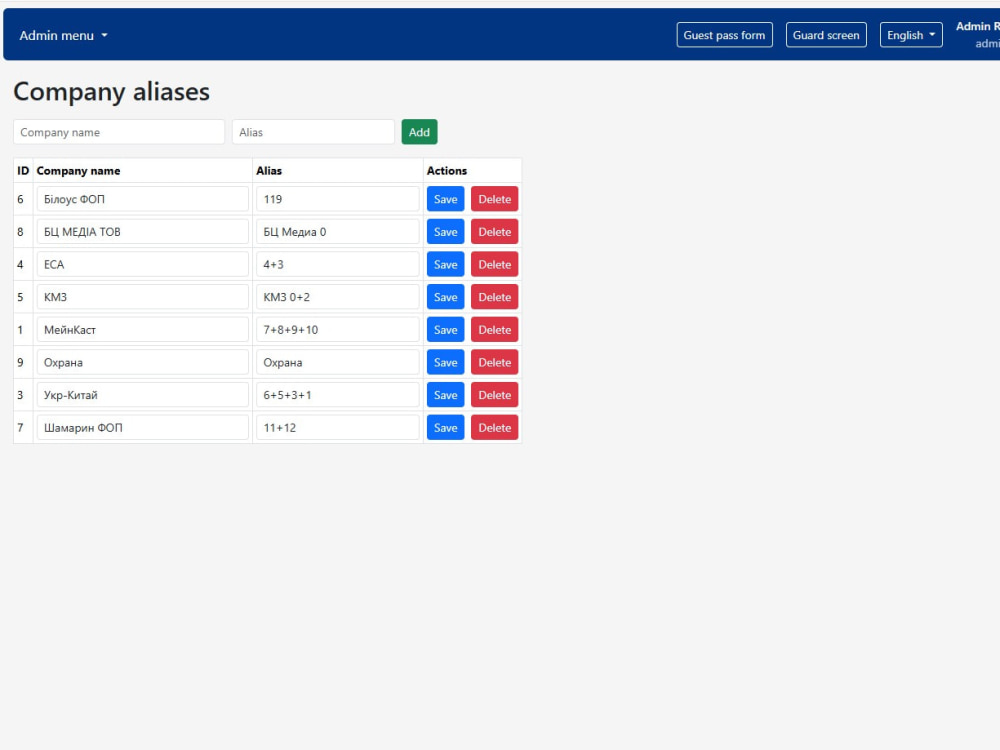
Task: Edit the company name МейнКаст
Action: pos(142,330)
